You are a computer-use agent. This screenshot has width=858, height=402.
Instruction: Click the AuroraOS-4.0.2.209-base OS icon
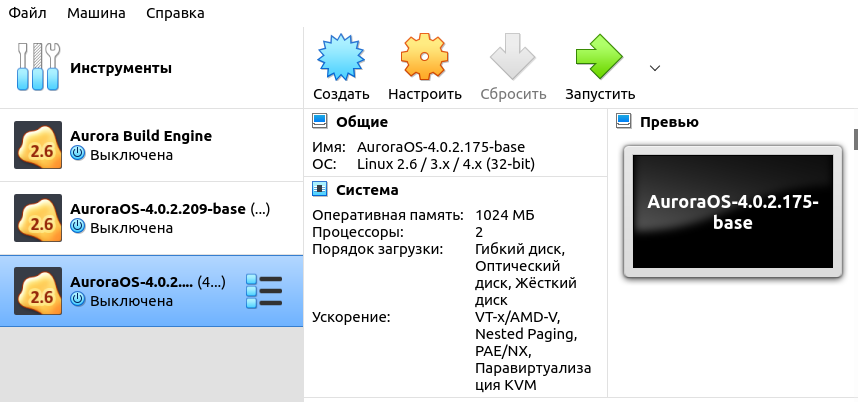pyautogui.click(x=38, y=218)
